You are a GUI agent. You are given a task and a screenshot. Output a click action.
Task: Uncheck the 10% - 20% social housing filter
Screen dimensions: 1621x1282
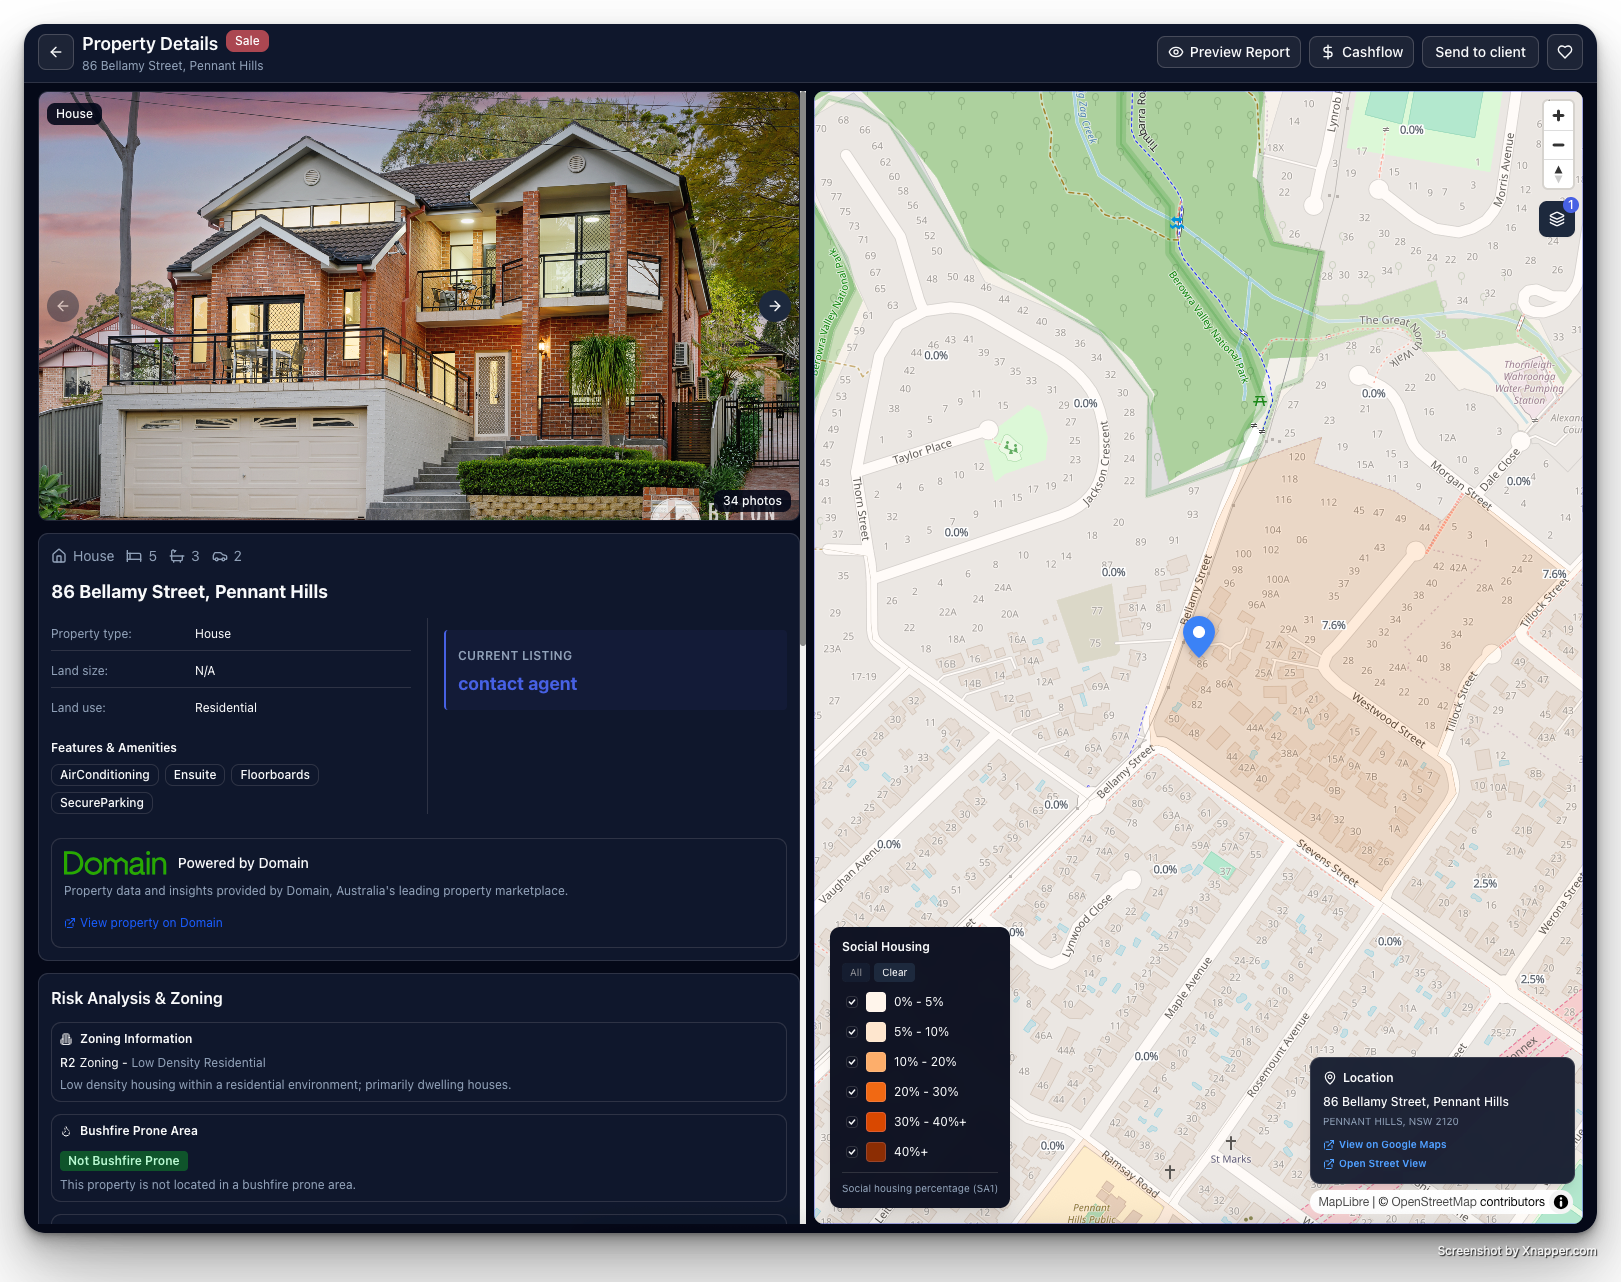click(853, 1062)
